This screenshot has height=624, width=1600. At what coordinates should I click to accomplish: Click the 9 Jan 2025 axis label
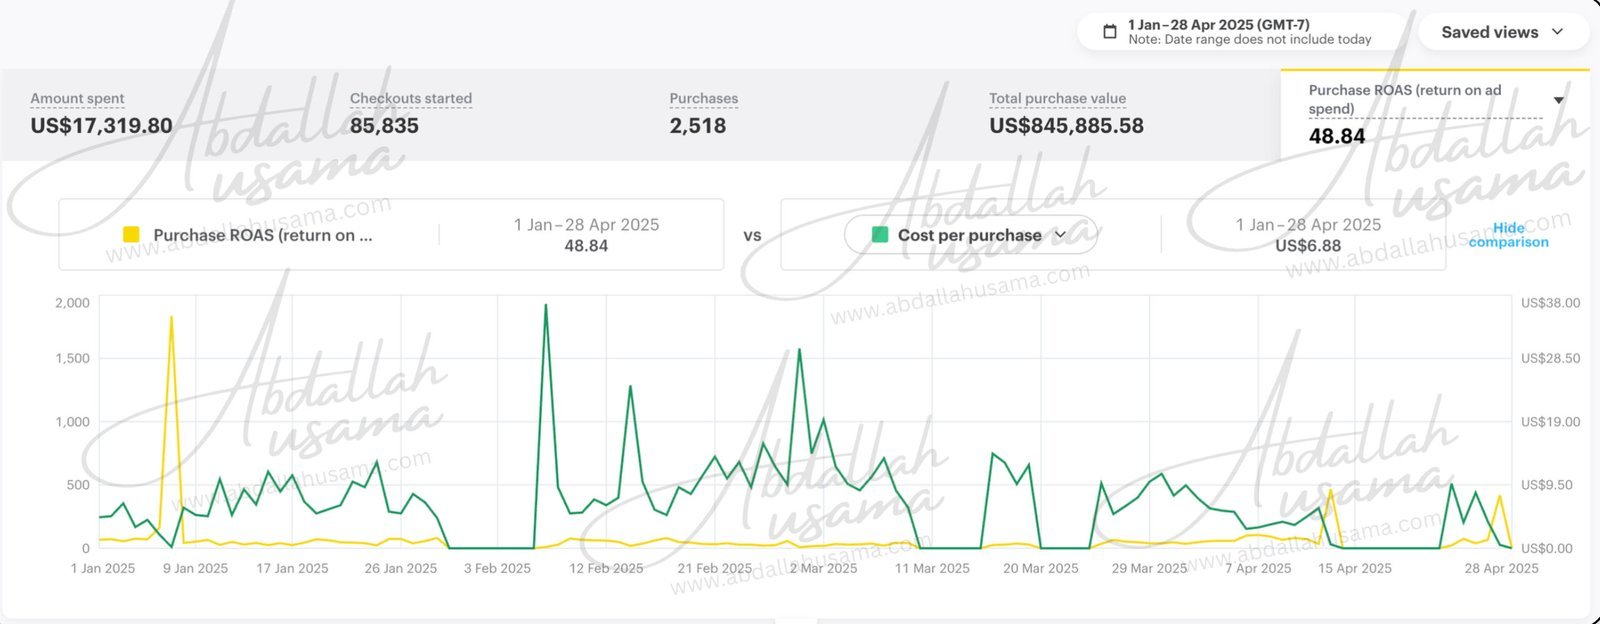coord(196,568)
